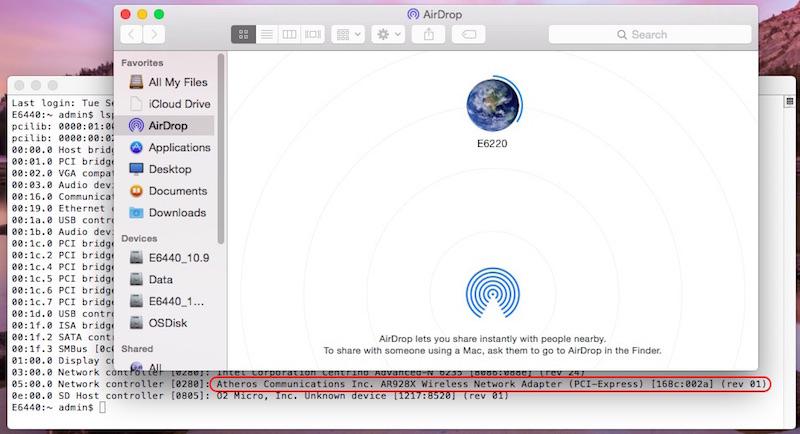Open iCloud Drive in the sidebar
Screen dimensions: 800x434
point(179,104)
